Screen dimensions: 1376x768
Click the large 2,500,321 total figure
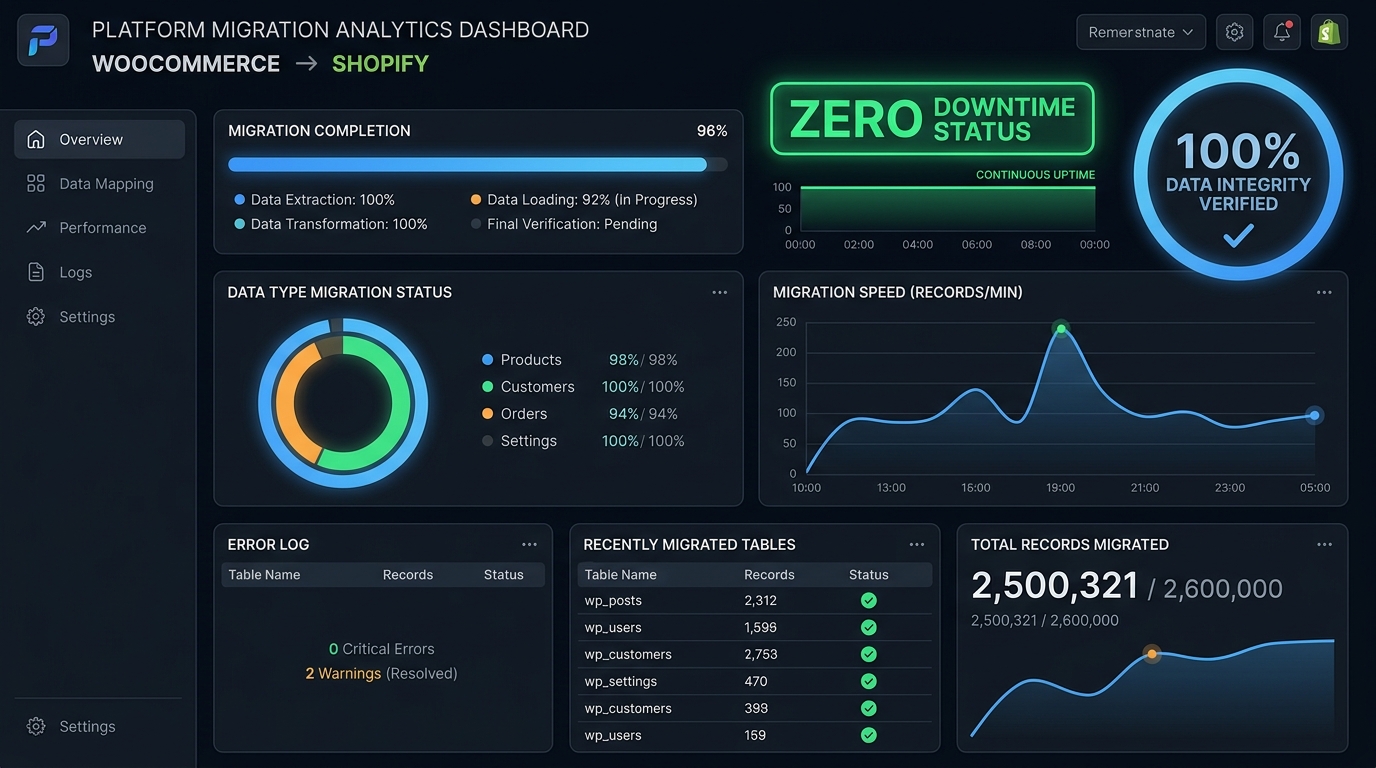tap(1055, 586)
